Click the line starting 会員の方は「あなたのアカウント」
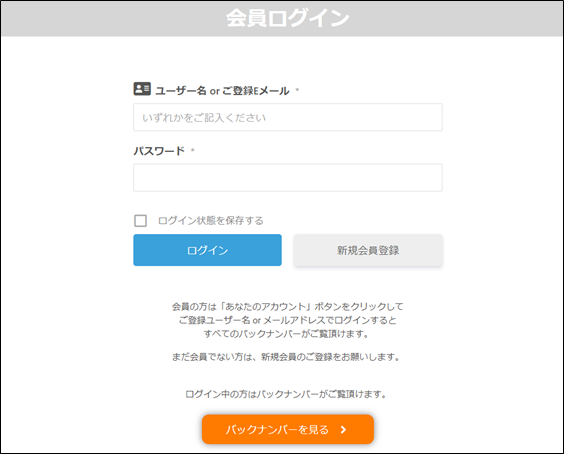Image resolution: width=564 pixels, height=454 pixels. 287,307
